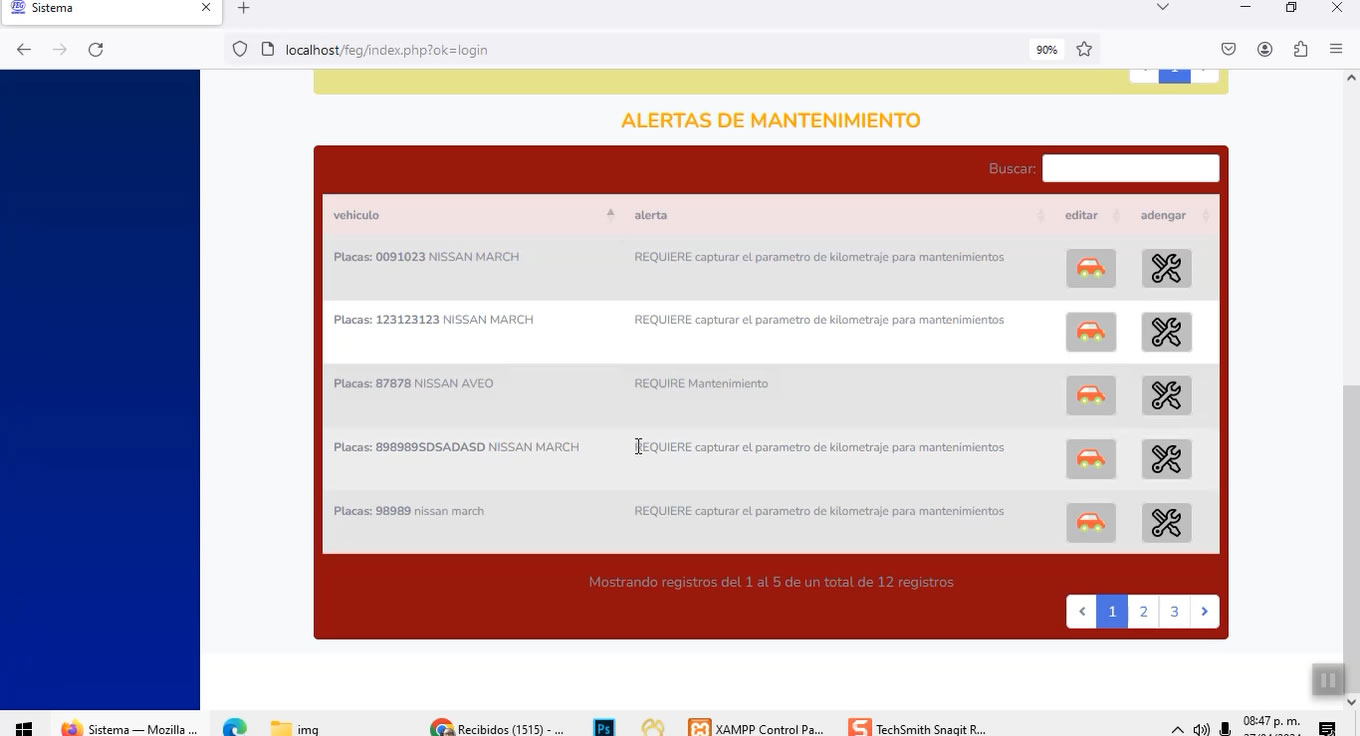Click car edit icon for Placas 98989
Image resolution: width=1360 pixels, height=736 pixels.
click(1090, 522)
